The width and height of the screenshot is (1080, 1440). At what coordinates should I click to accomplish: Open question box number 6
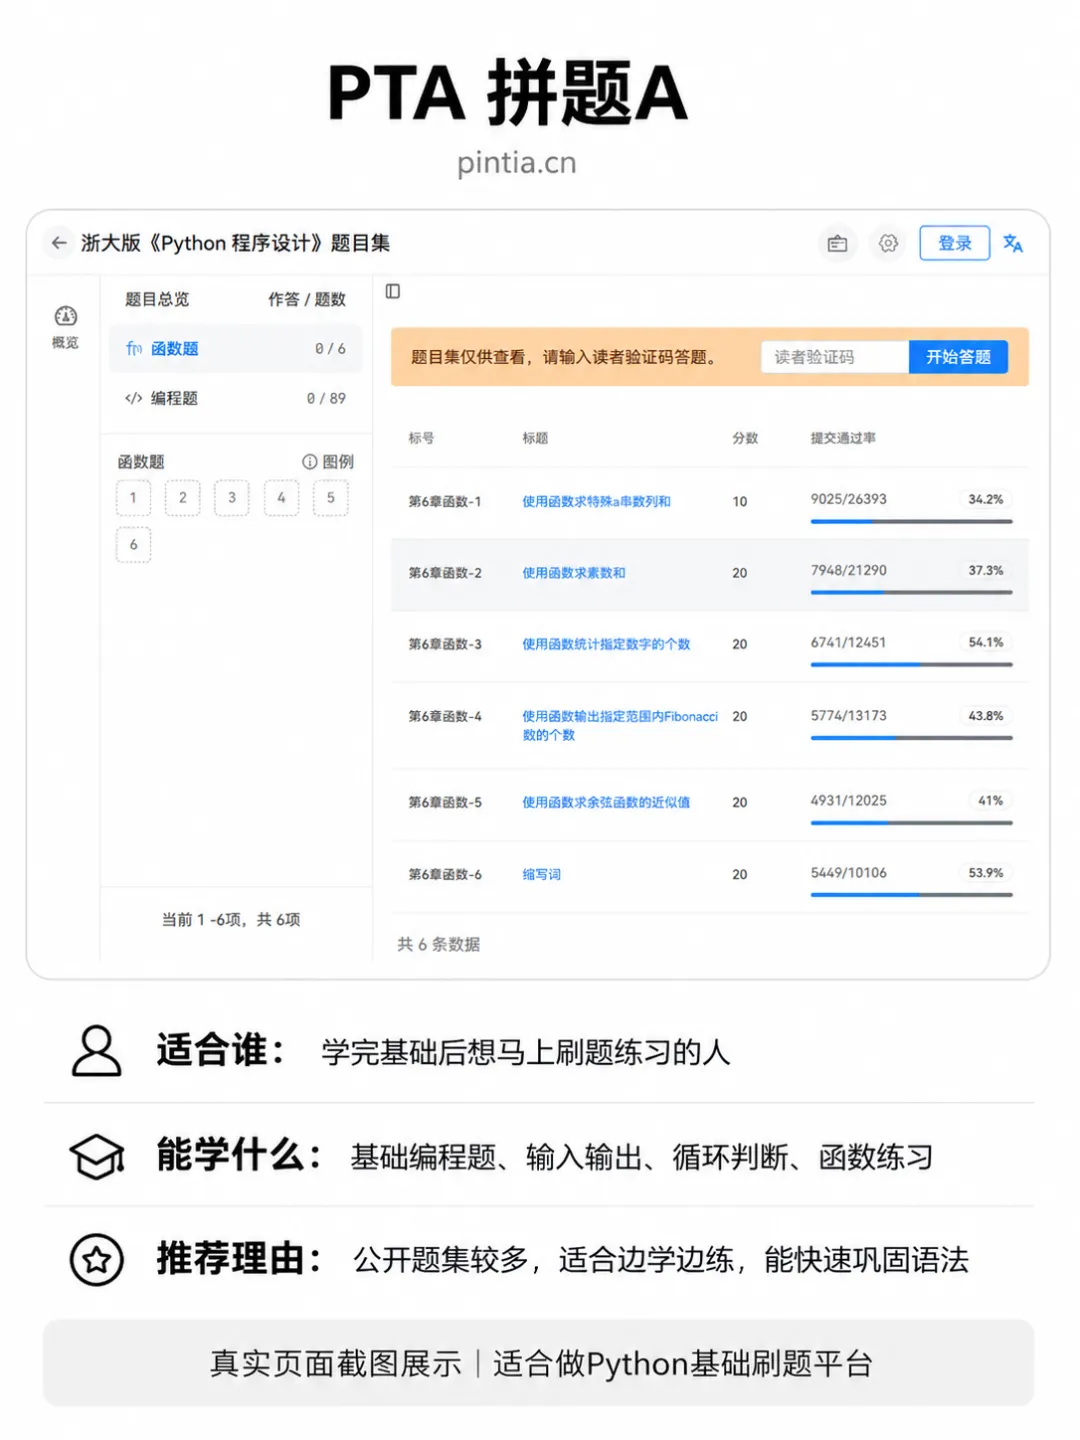(133, 545)
